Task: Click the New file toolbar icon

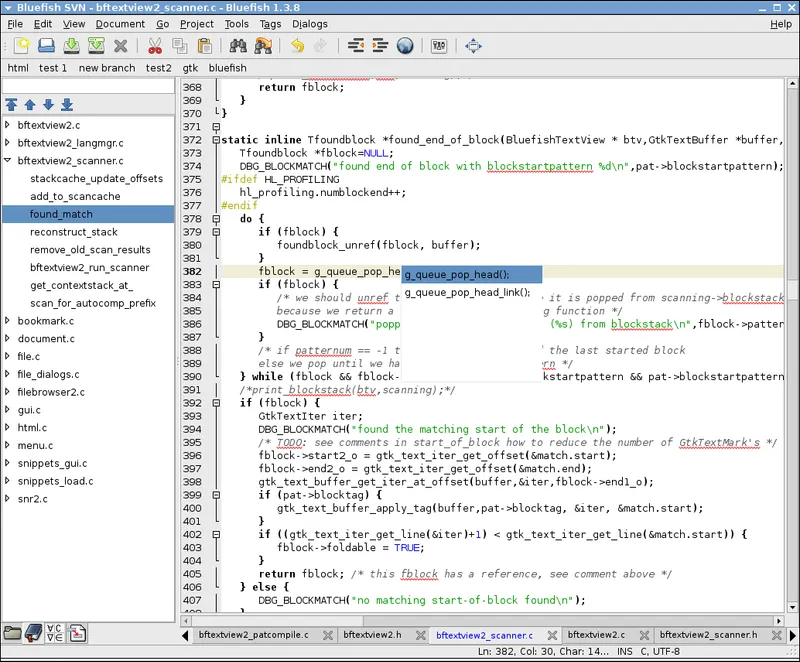Action: [x=22, y=46]
